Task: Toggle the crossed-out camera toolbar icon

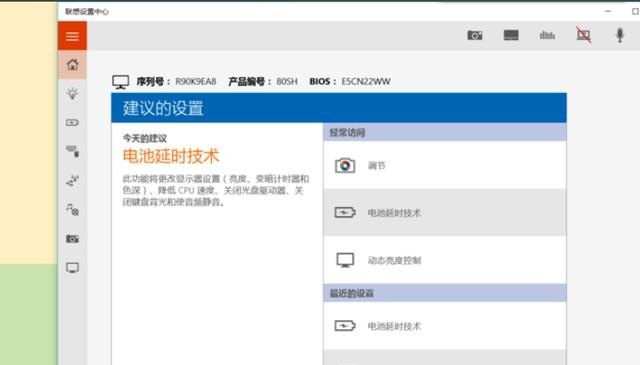Action: pyautogui.click(x=583, y=35)
